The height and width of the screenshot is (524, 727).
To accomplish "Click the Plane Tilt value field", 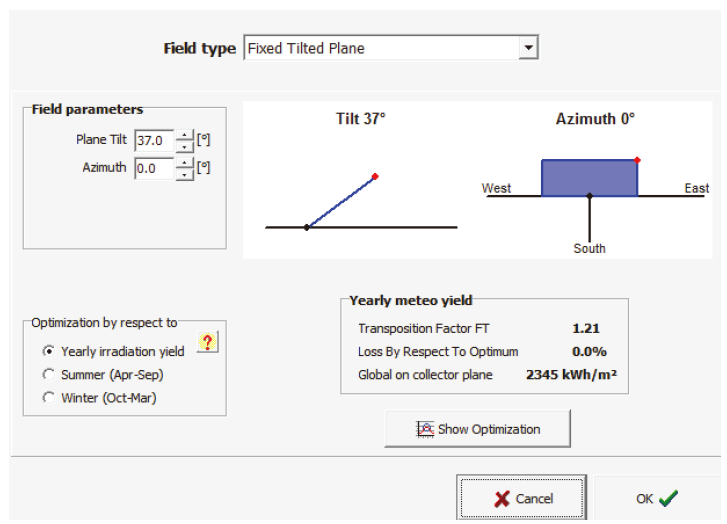I will [154, 141].
